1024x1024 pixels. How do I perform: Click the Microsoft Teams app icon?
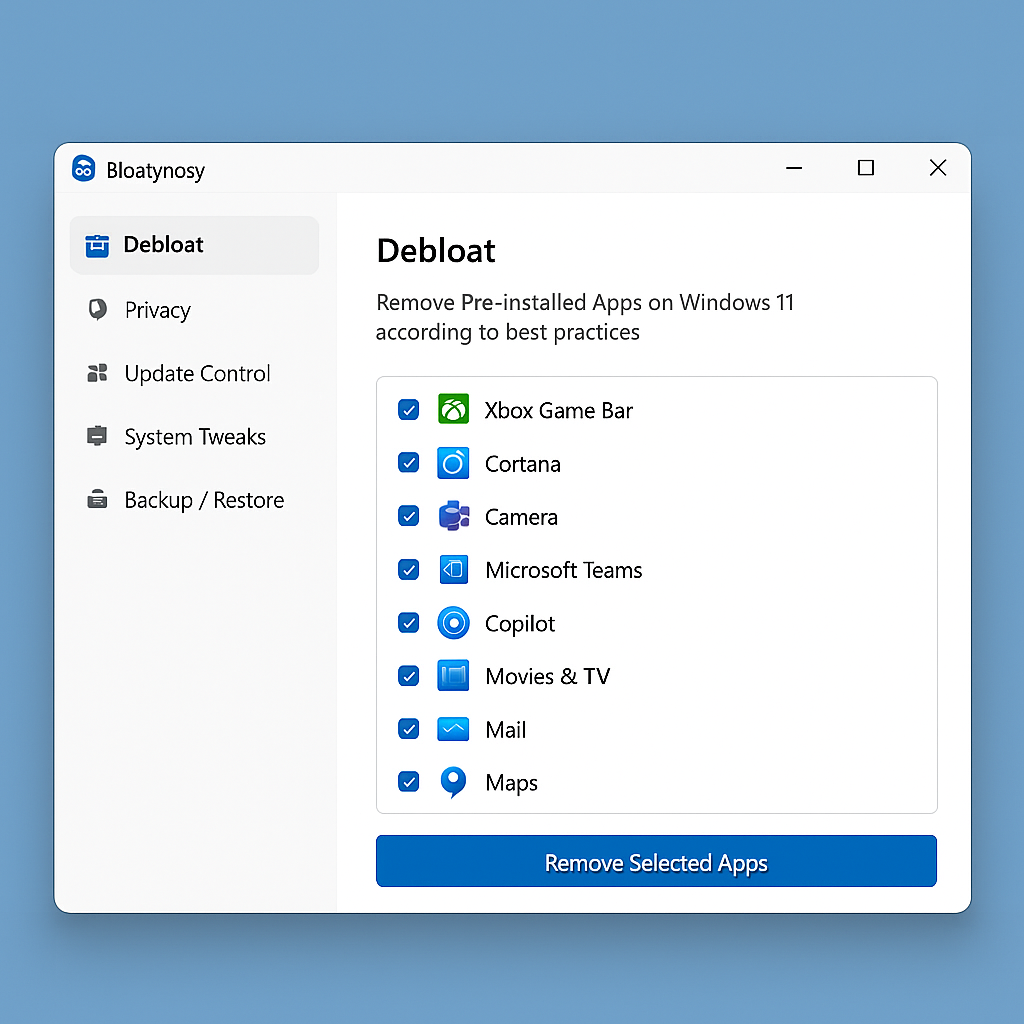[453, 570]
